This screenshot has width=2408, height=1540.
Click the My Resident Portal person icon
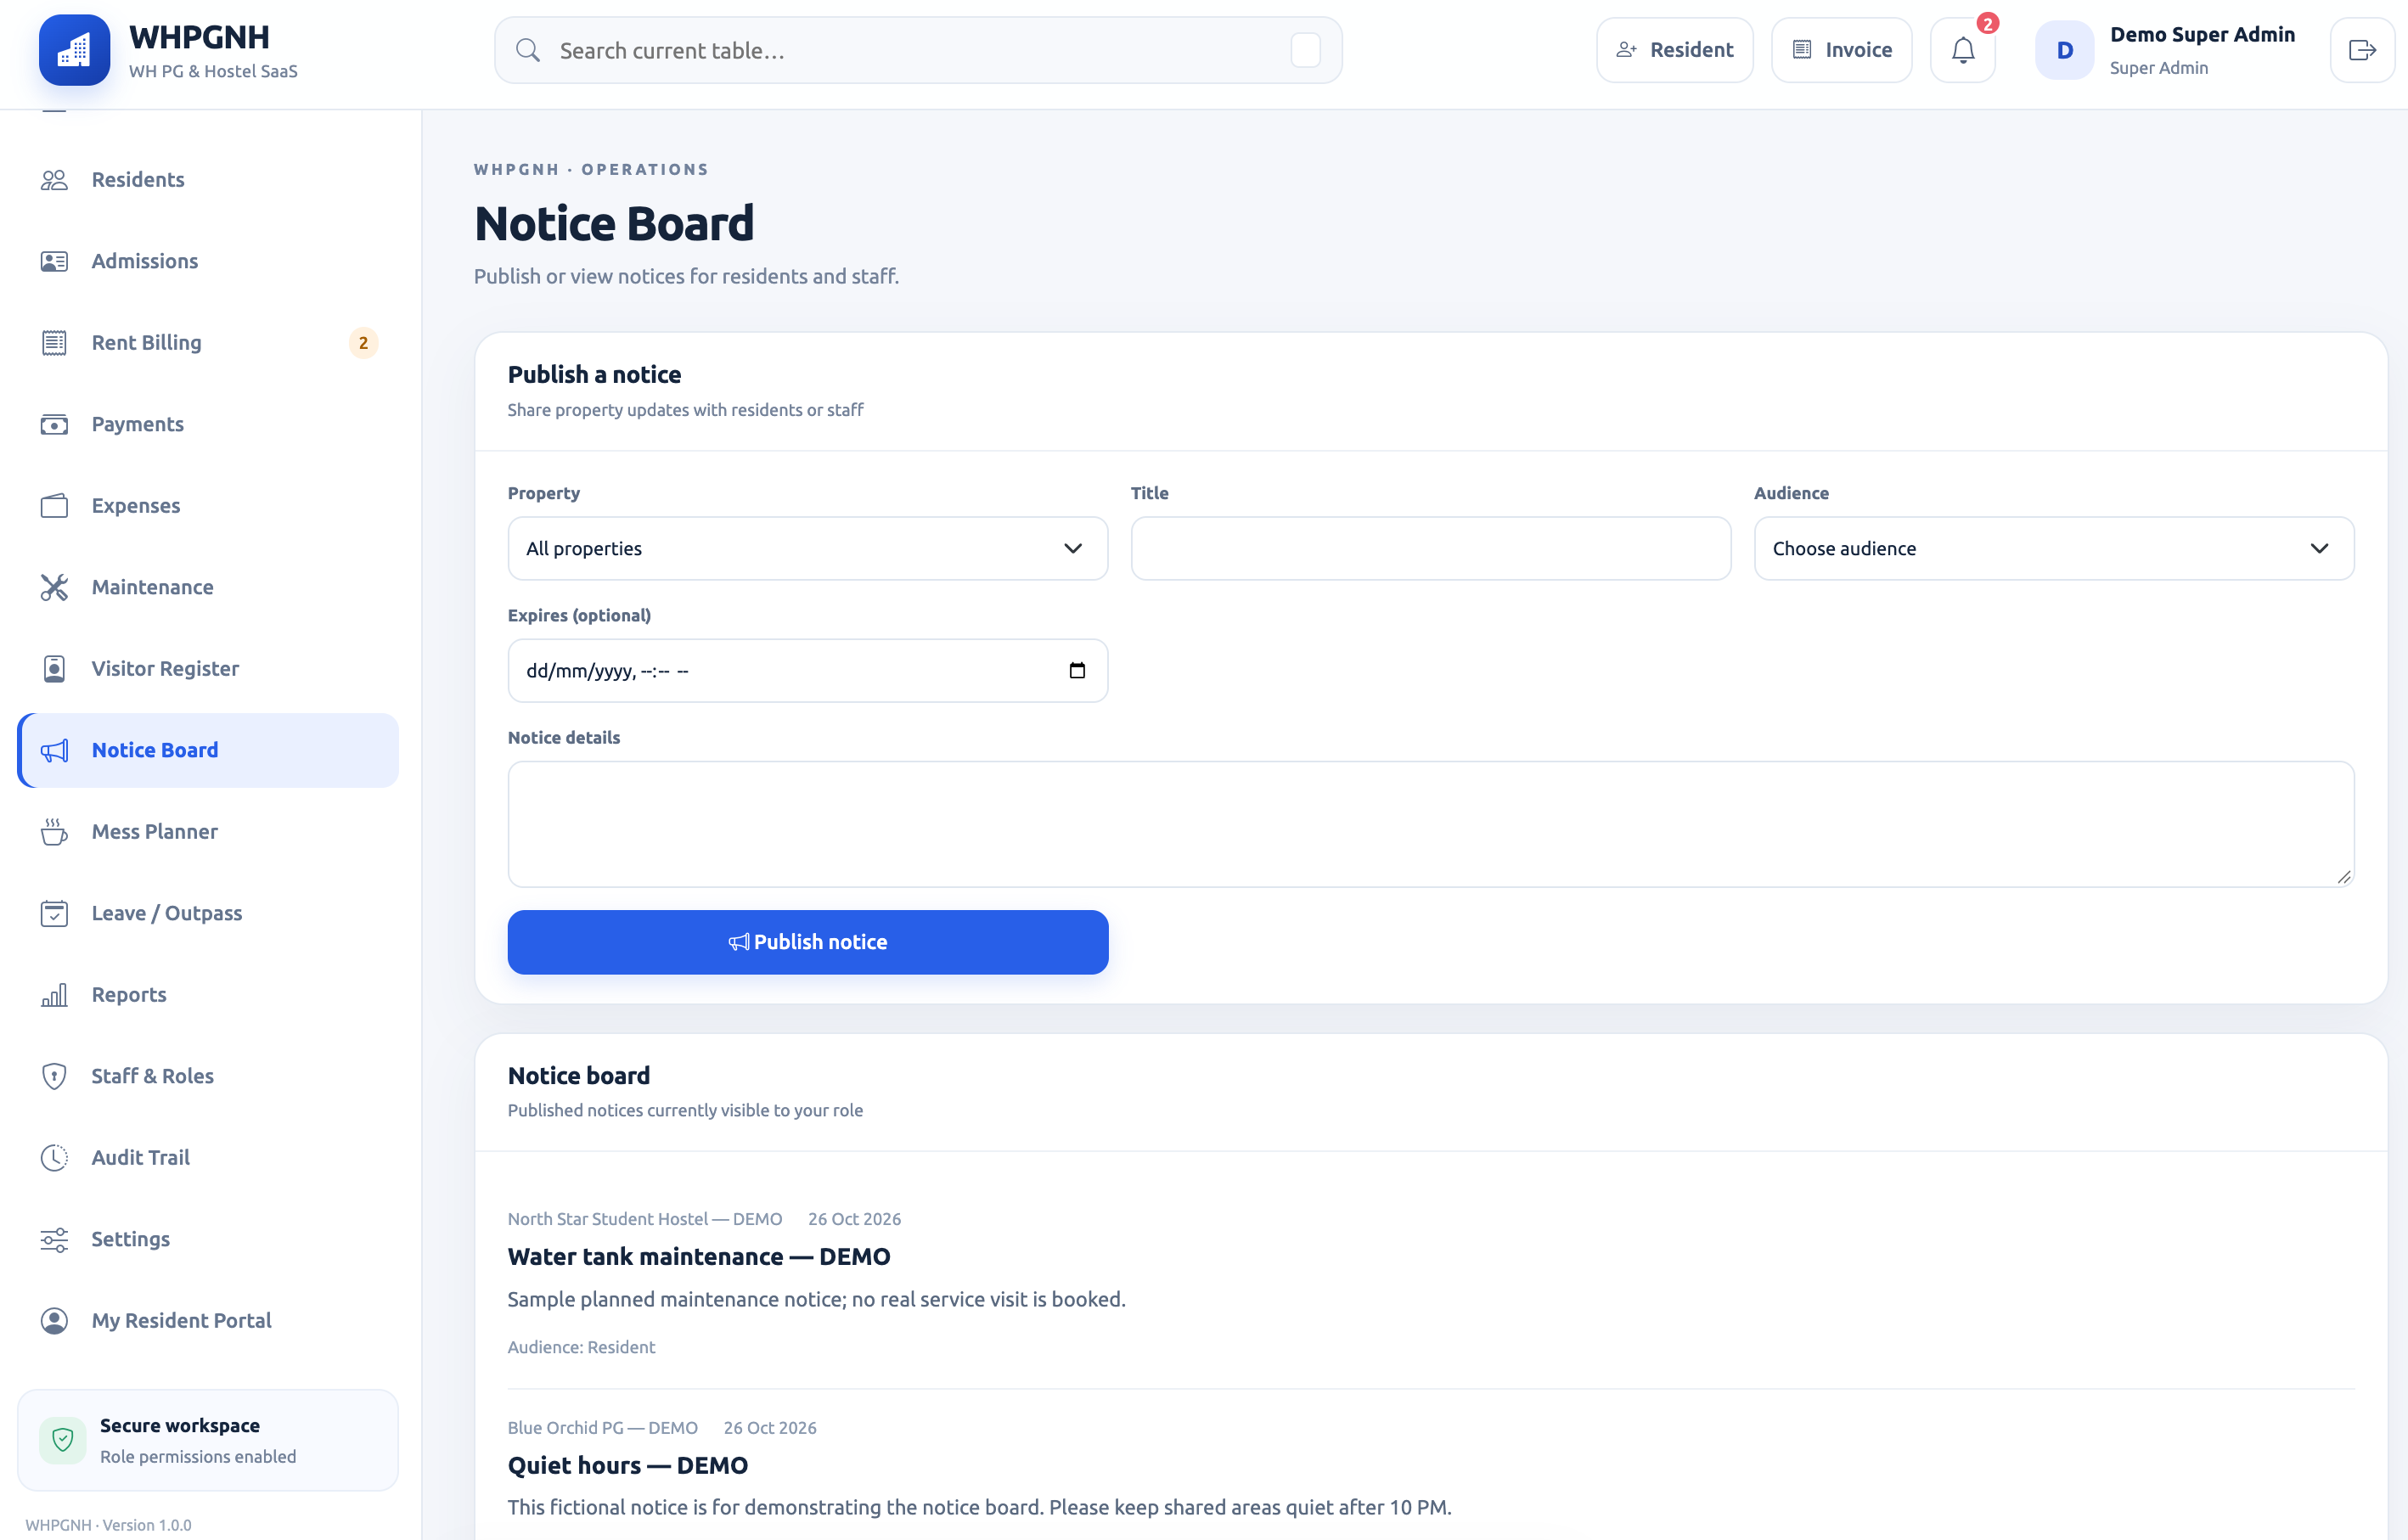tap(54, 1321)
